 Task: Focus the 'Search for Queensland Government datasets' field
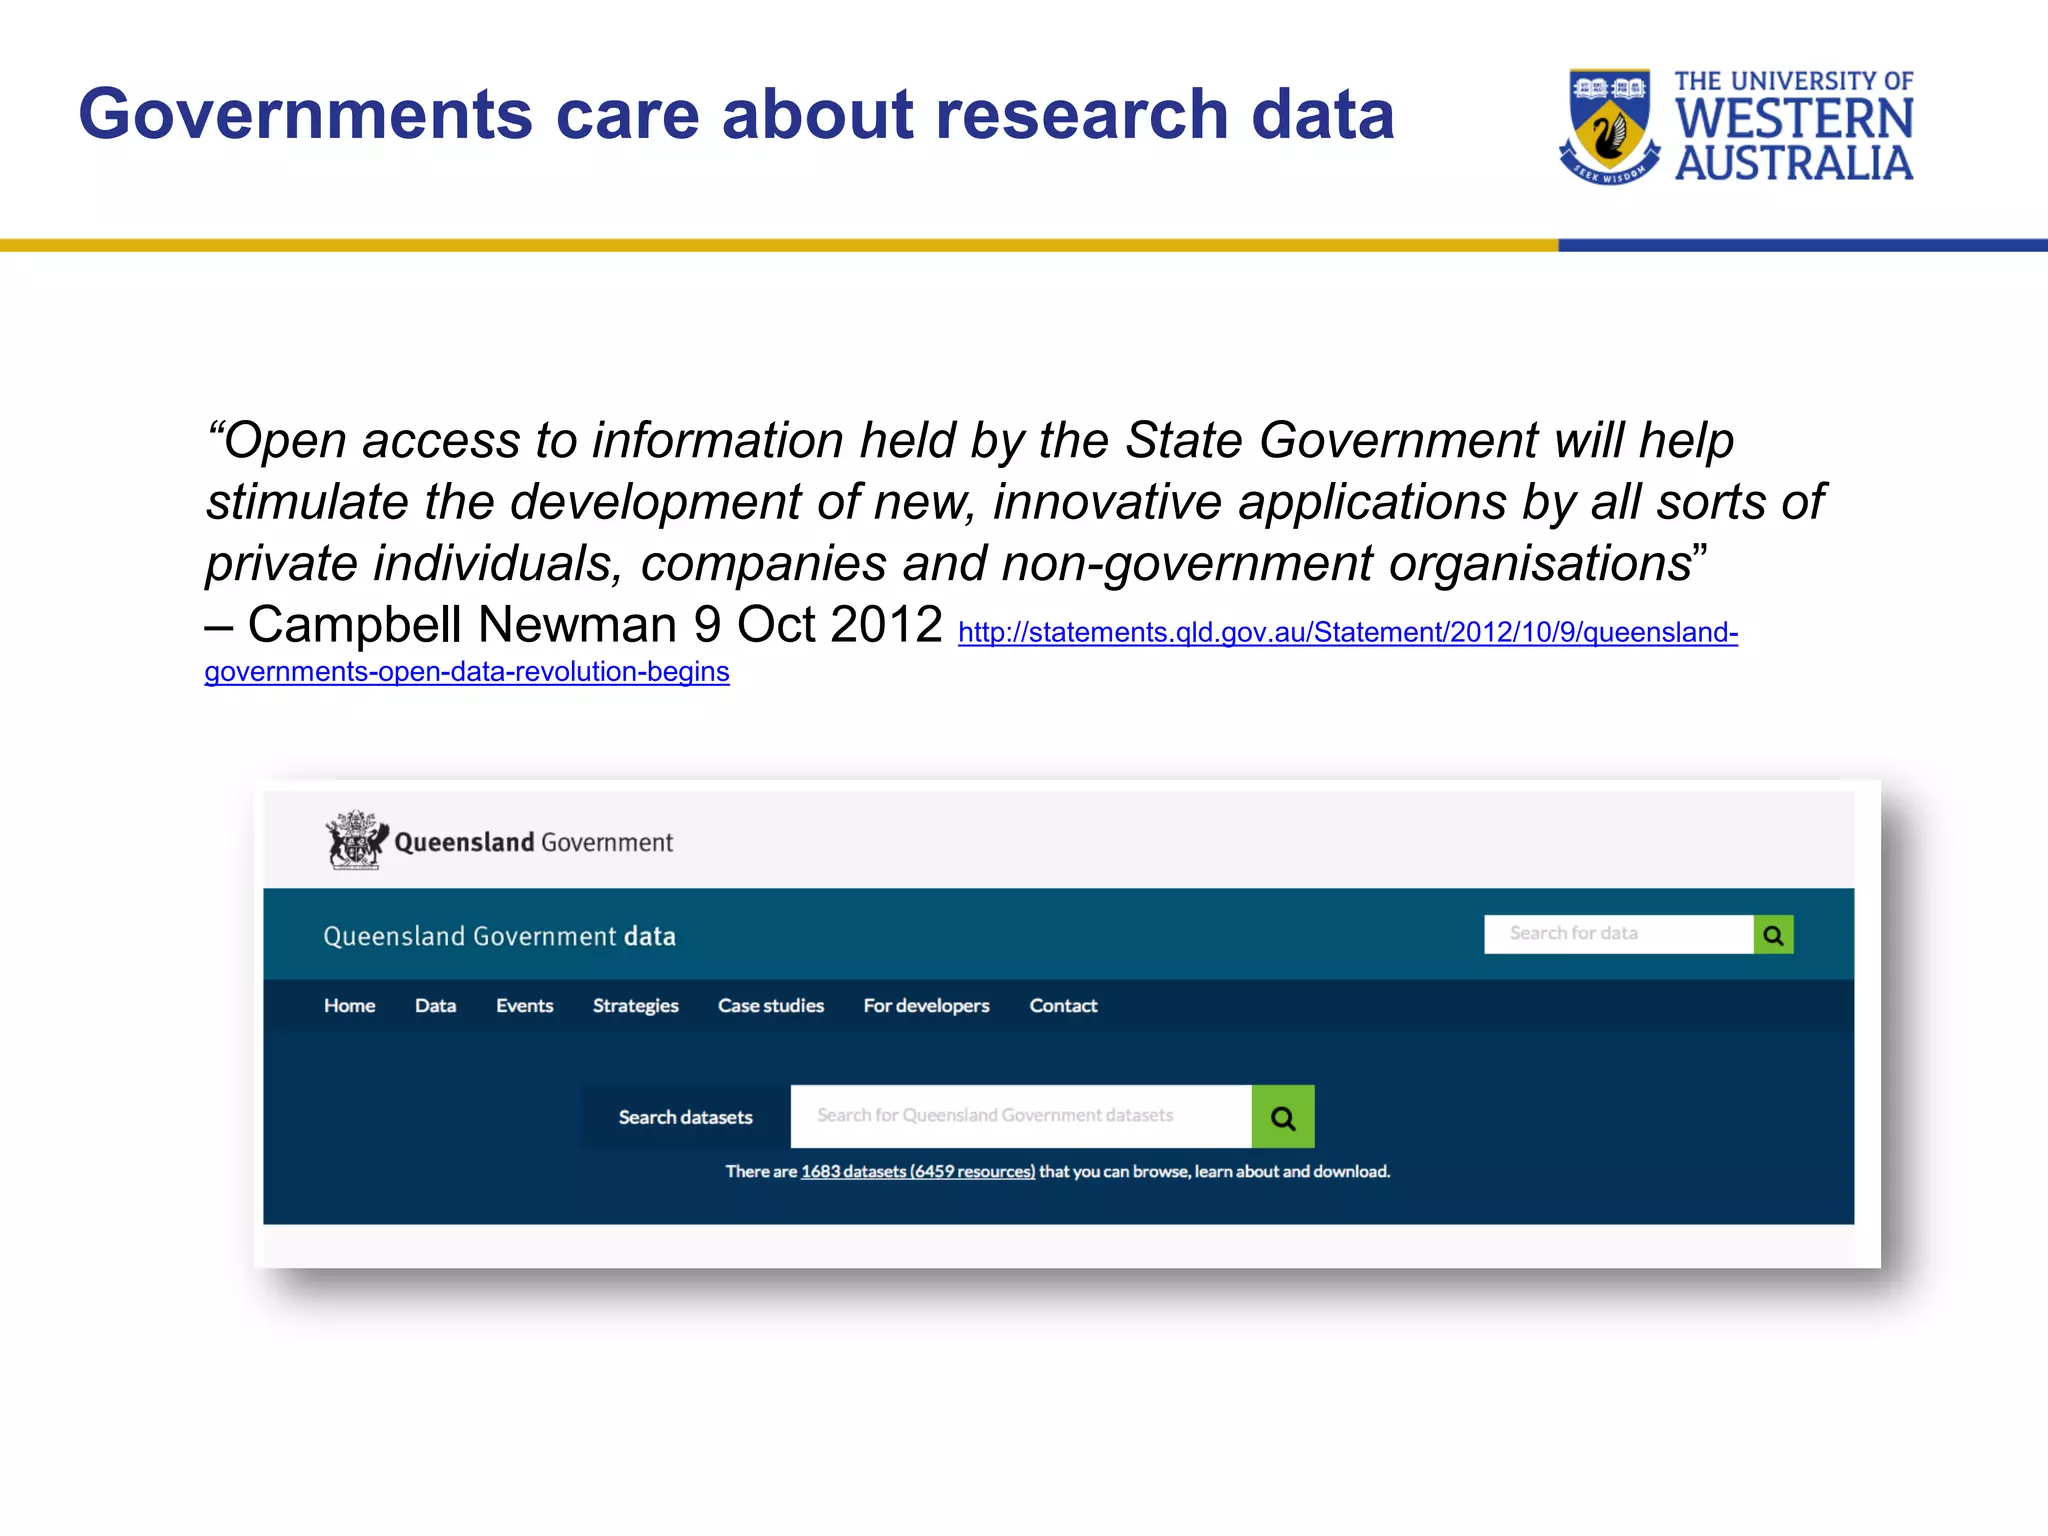coord(1021,1116)
